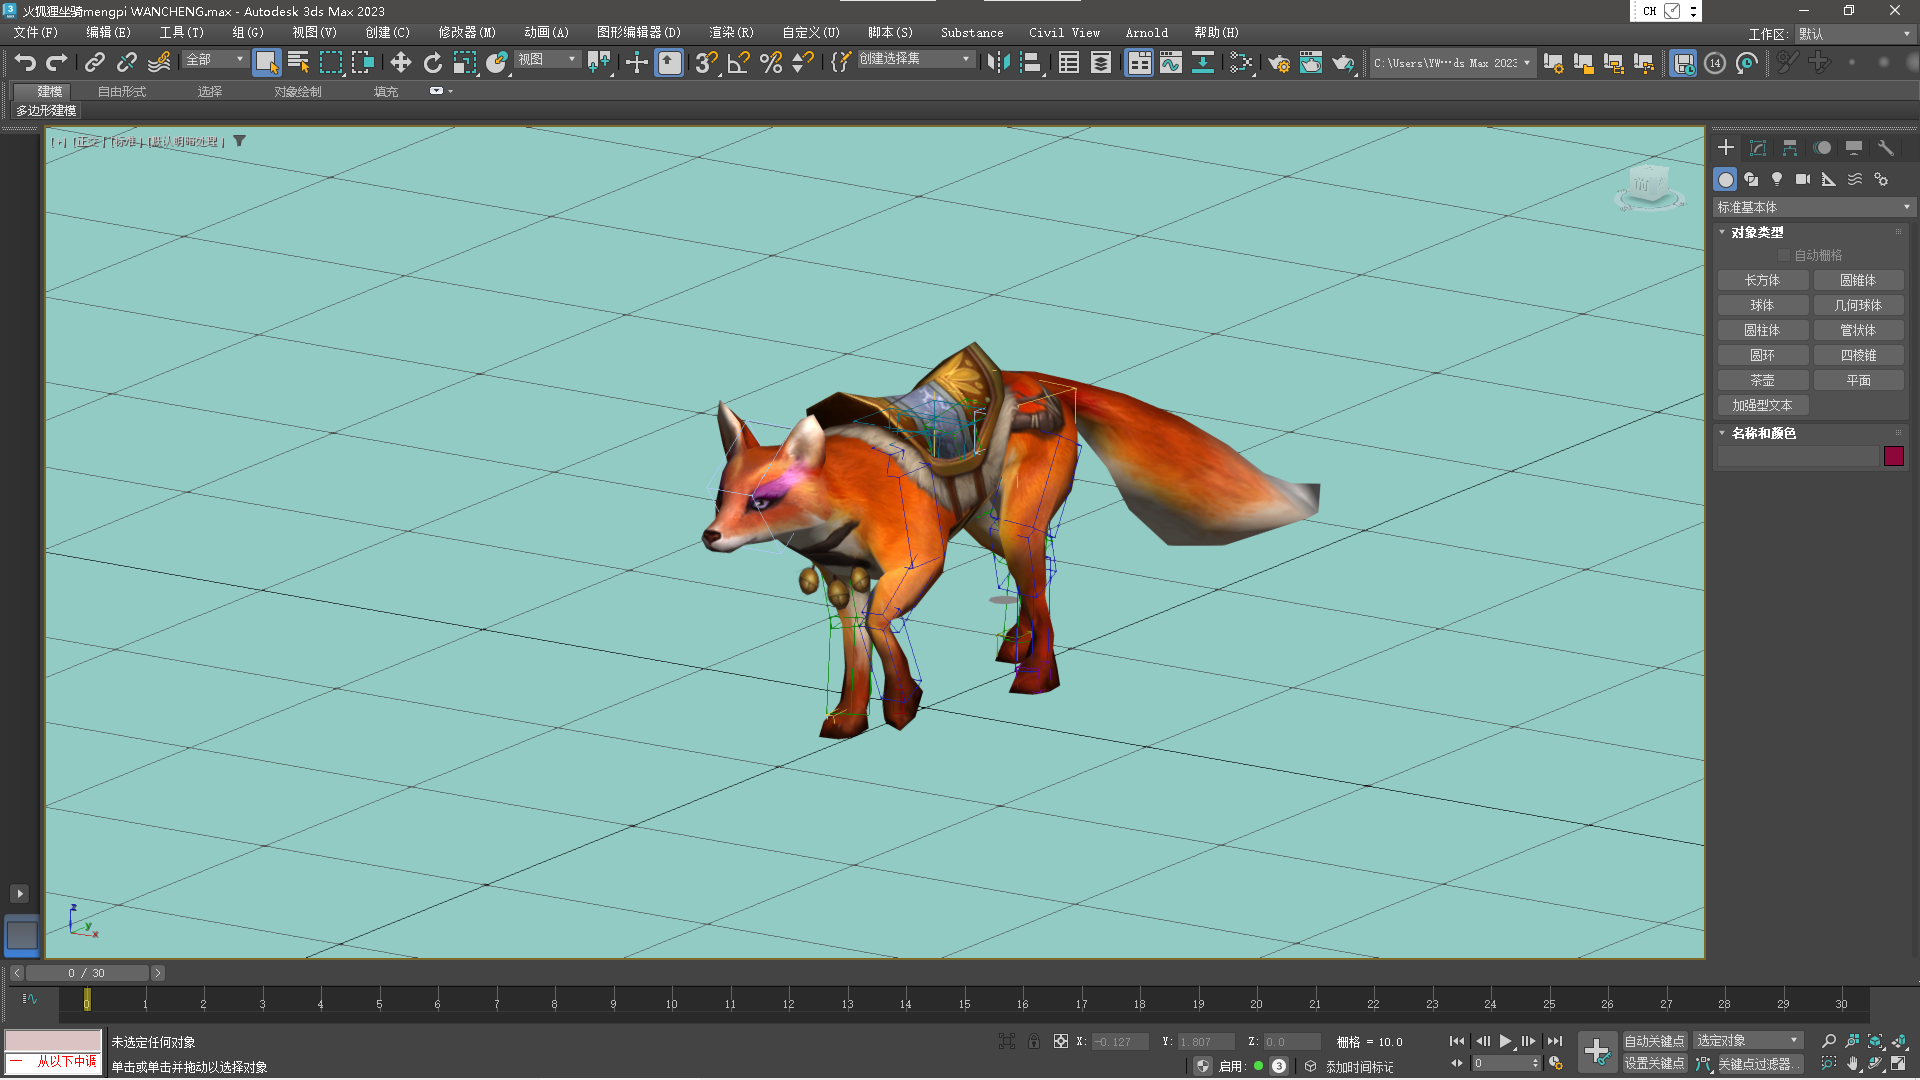This screenshot has height=1080, width=1920.
Task: Switch to the Modify panel tab
Action: [1758, 148]
